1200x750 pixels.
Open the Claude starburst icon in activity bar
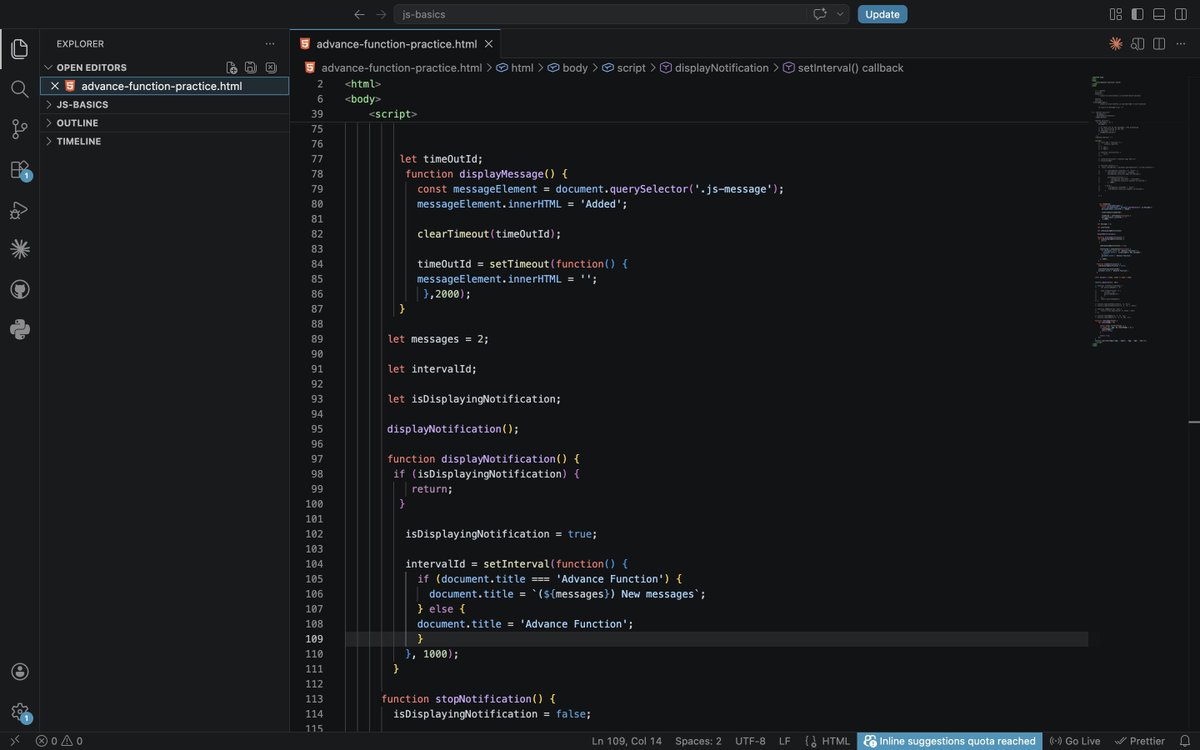(19, 249)
